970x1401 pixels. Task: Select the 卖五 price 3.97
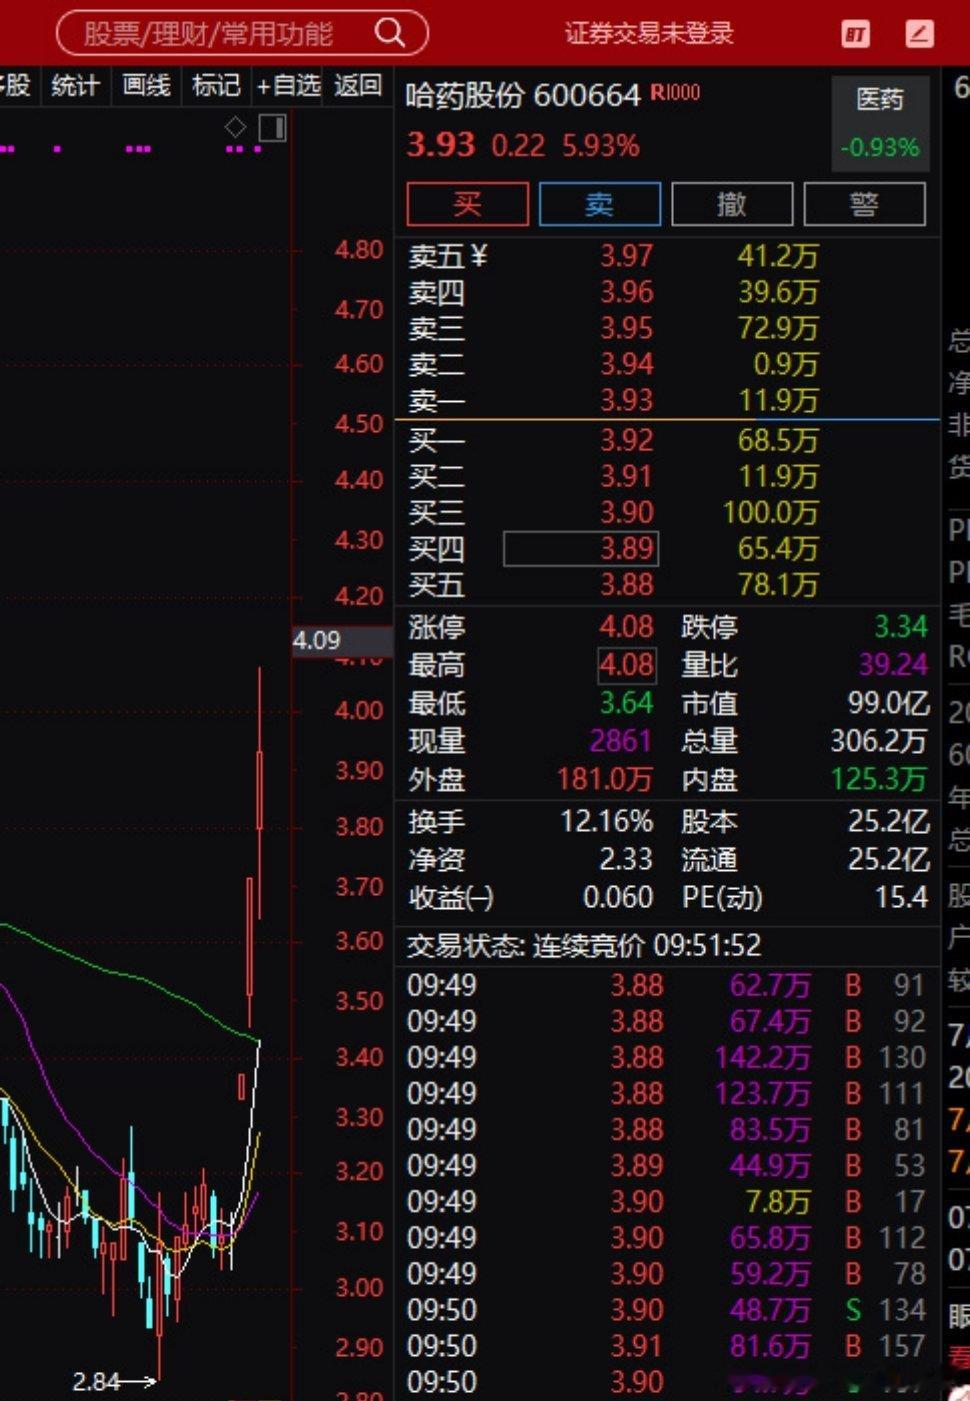pyautogui.click(x=626, y=256)
